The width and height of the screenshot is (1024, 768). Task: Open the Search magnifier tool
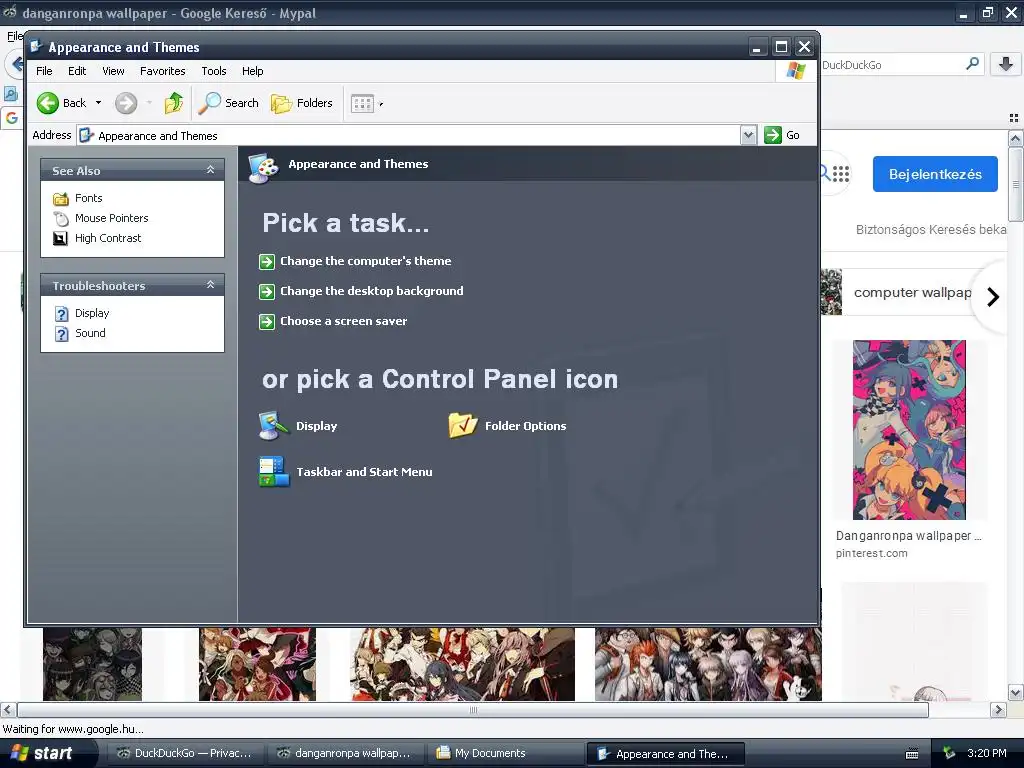click(x=229, y=103)
